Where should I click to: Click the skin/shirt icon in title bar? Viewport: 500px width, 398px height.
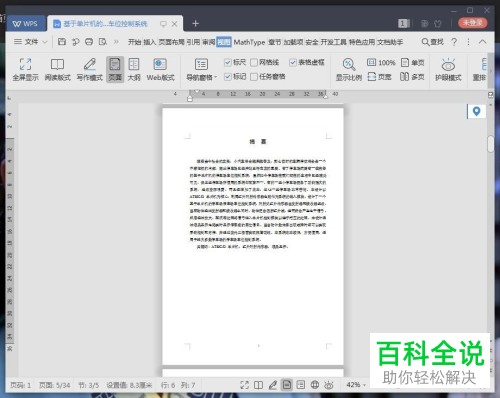(438, 23)
